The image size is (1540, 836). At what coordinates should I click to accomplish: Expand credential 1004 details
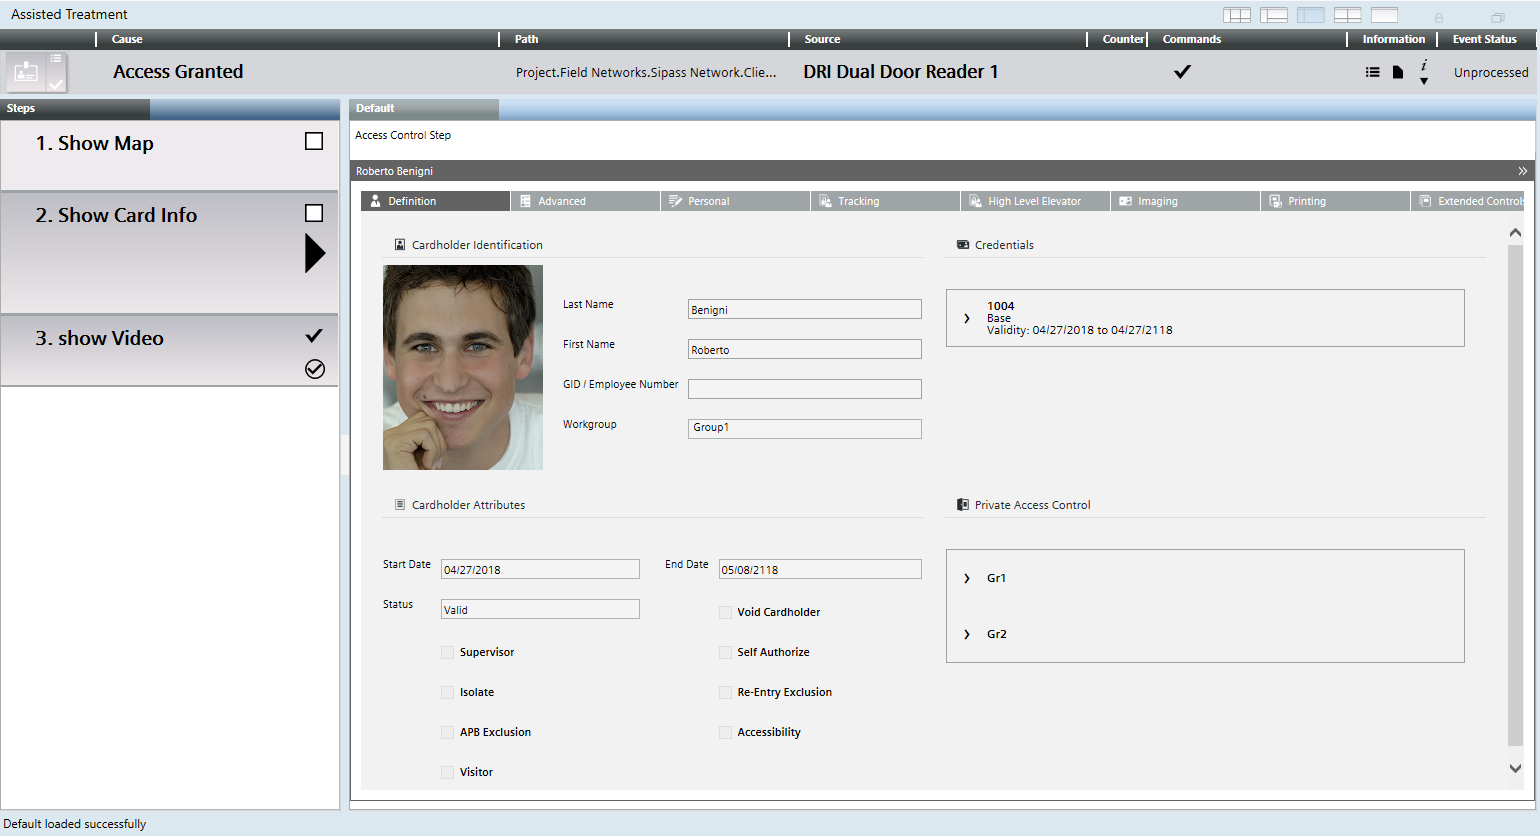pos(967,318)
